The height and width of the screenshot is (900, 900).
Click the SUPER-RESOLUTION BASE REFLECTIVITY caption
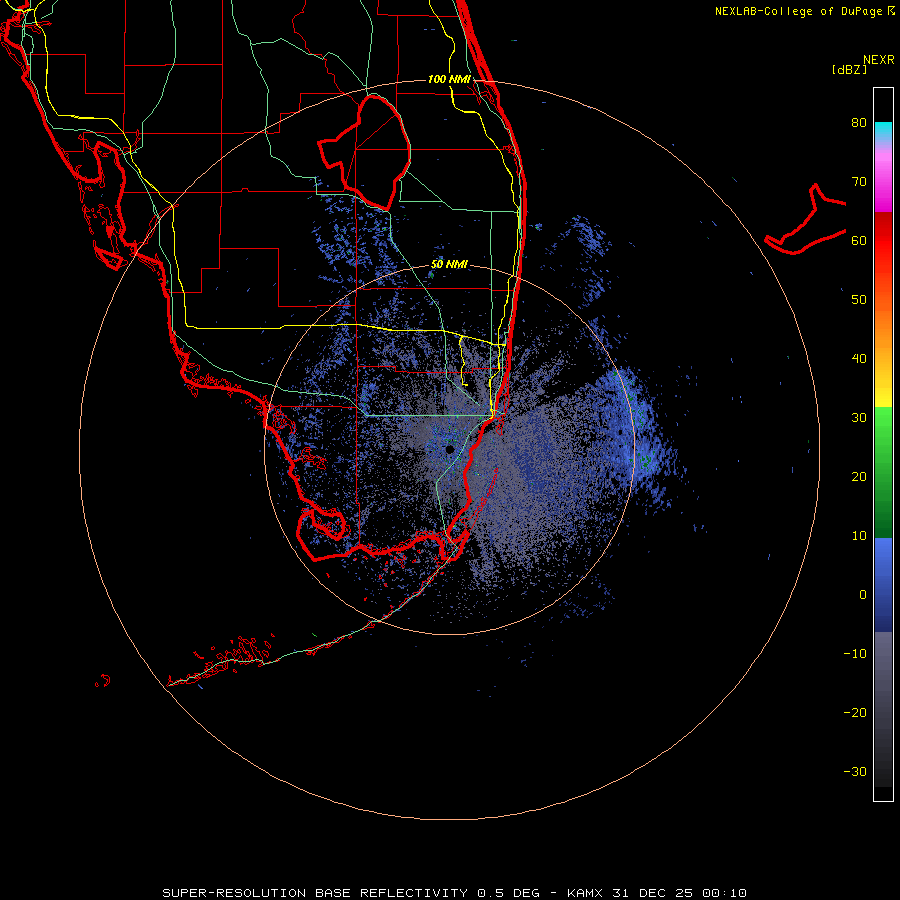point(315,893)
